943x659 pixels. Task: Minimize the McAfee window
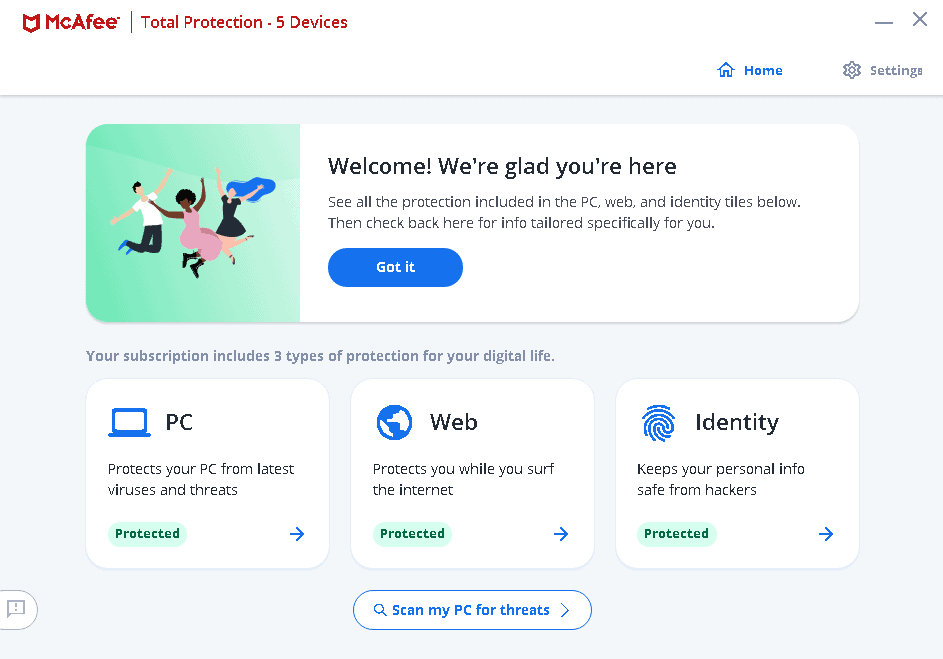point(883,22)
